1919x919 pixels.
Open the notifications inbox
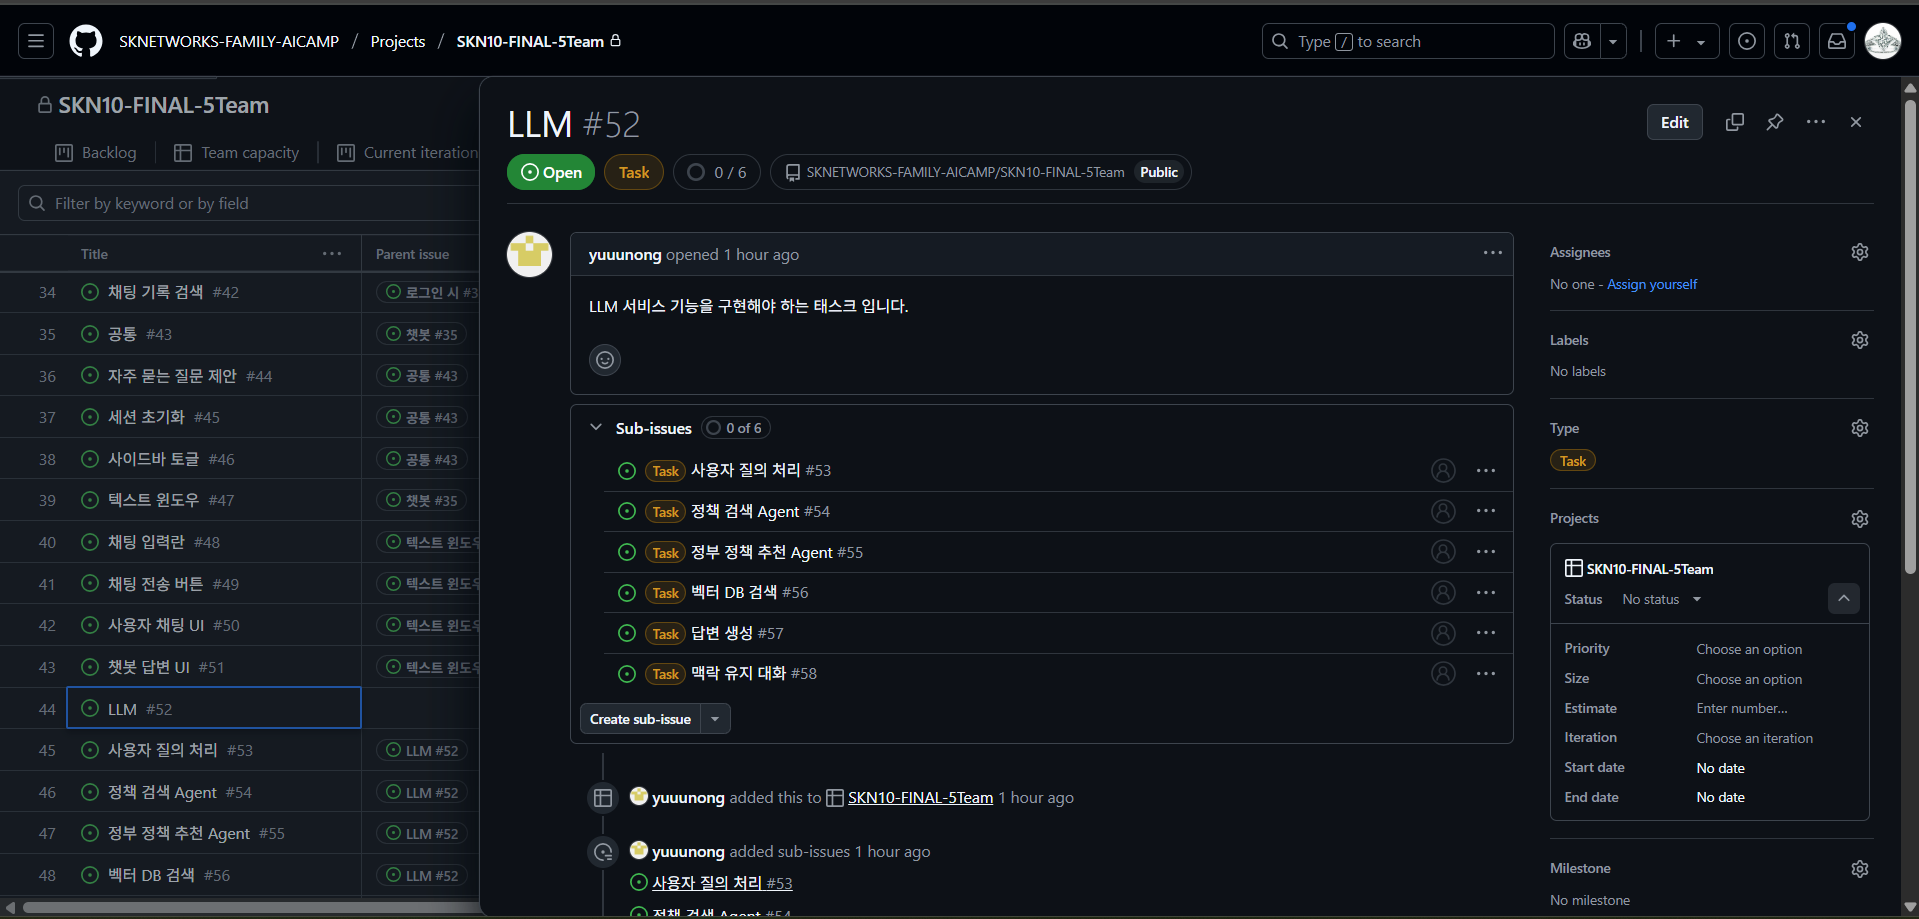click(1837, 41)
